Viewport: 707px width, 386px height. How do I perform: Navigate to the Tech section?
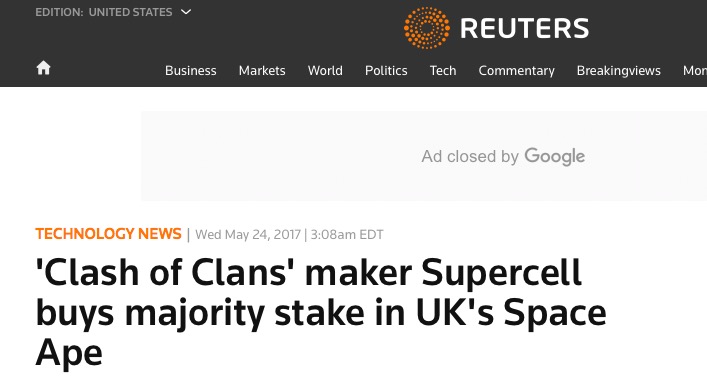(443, 71)
